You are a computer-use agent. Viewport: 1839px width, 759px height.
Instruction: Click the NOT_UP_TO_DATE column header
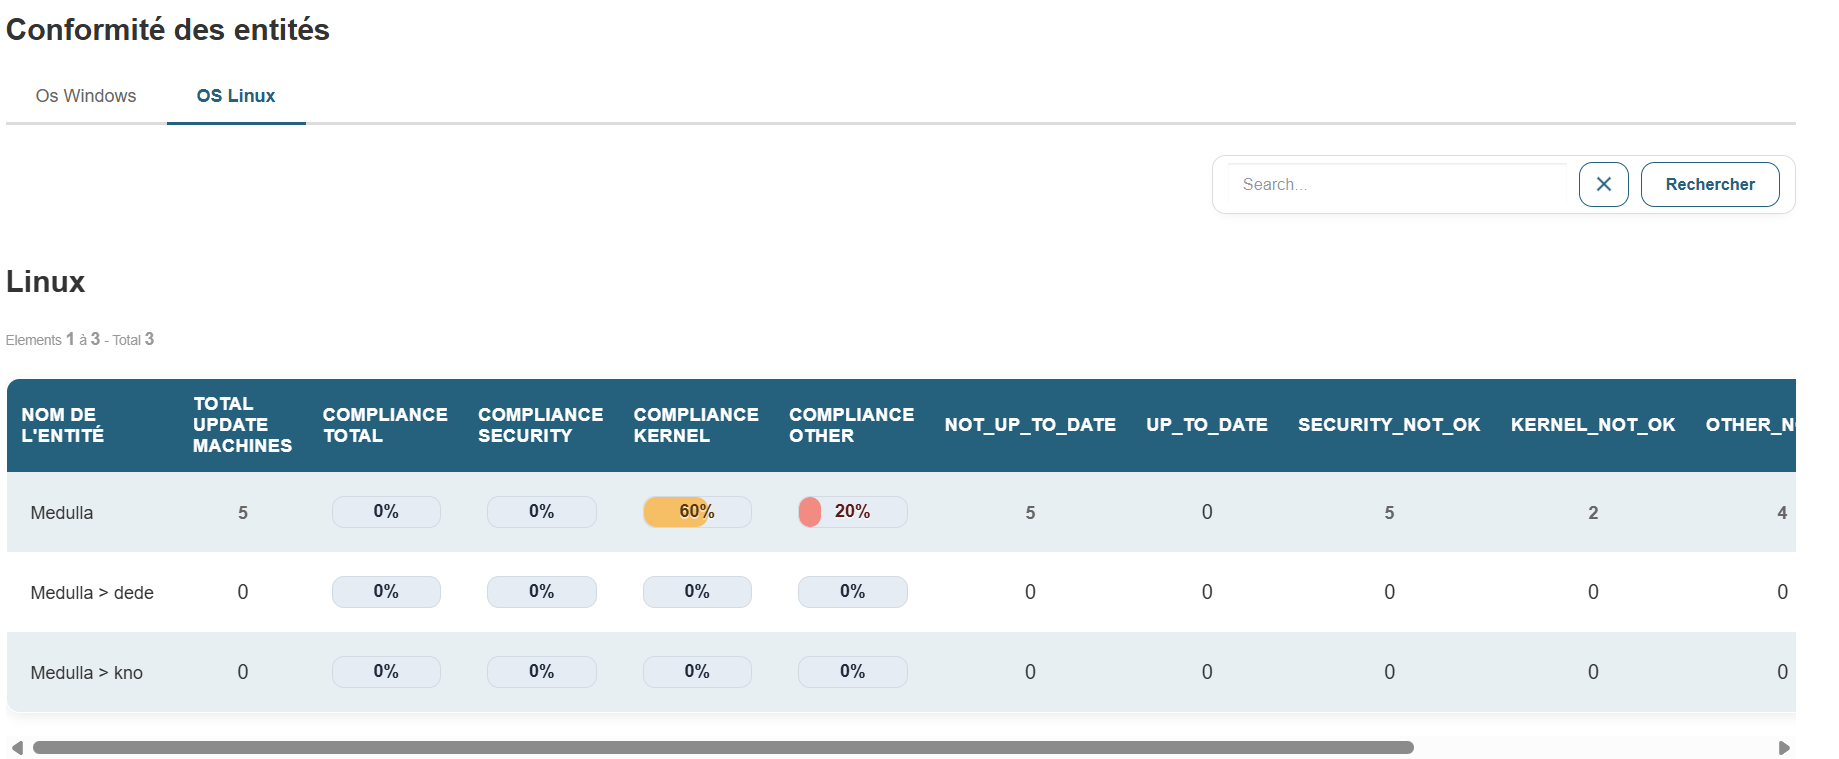click(x=1030, y=425)
